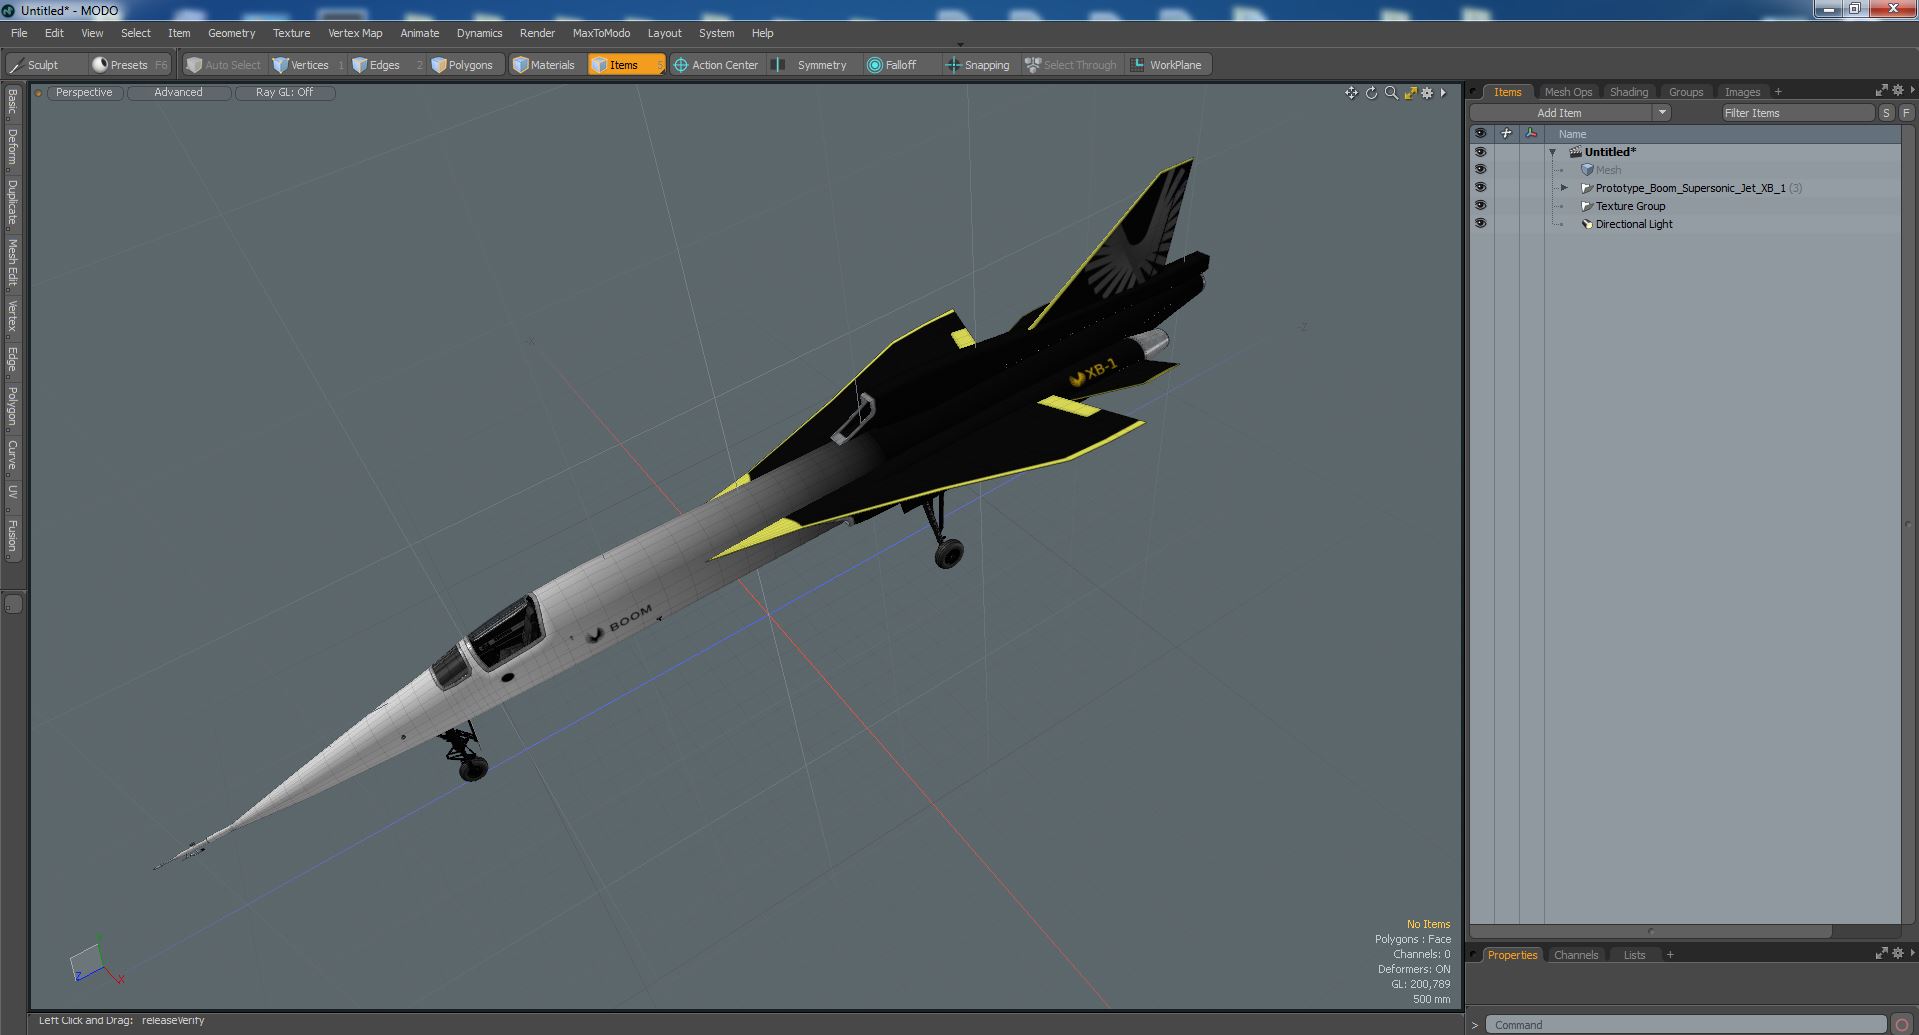
Task: Open Presets browser
Action: pyautogui.click(x=130, y=65)
